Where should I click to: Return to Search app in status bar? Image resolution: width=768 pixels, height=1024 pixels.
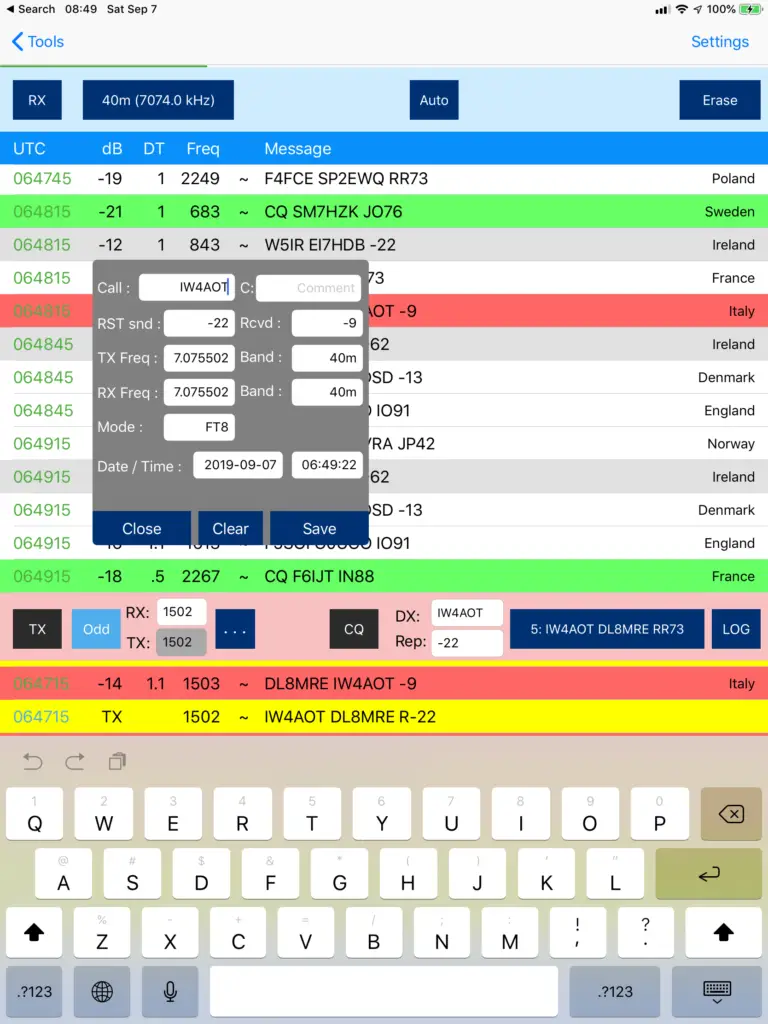[30, 9]
